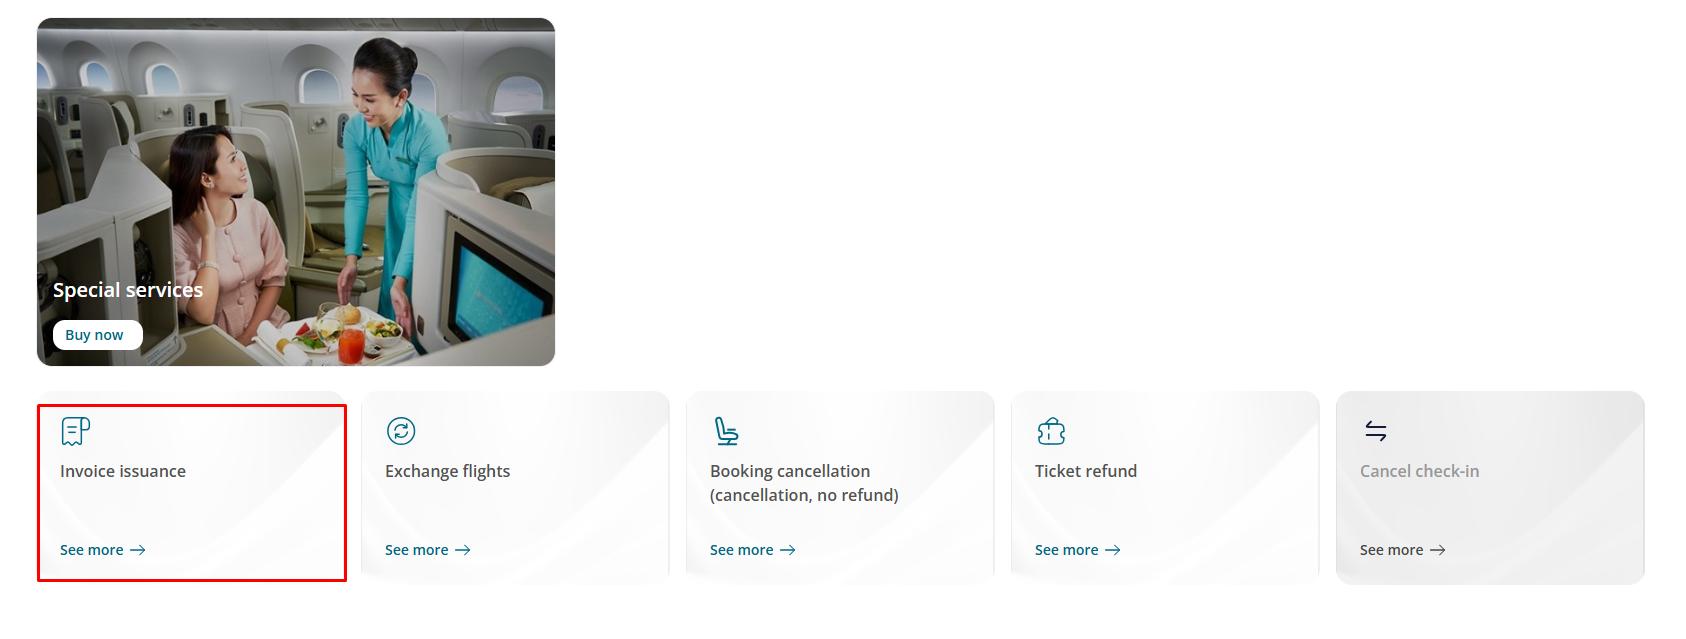Click the Ticket refund ticket icon
This screenshot has height=639, width=1686.
coord(1051,431)
